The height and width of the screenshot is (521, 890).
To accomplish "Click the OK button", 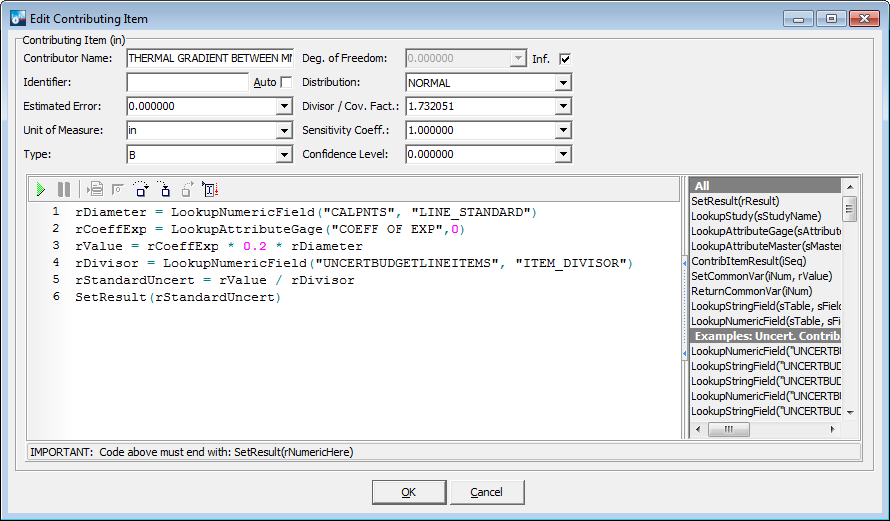I will tap(408, 492).
